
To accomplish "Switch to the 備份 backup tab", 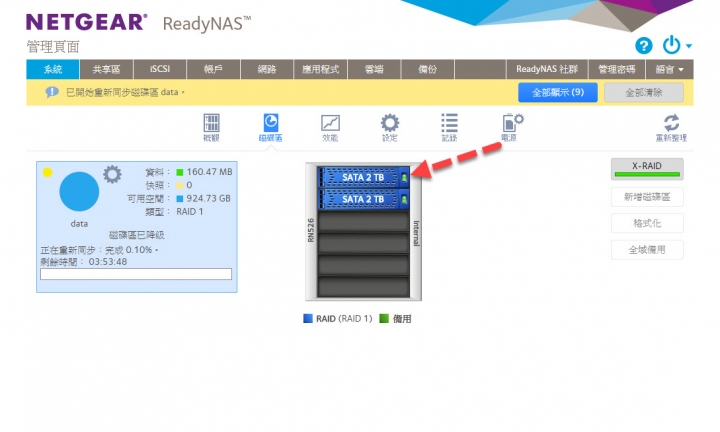I will point(428,69).
